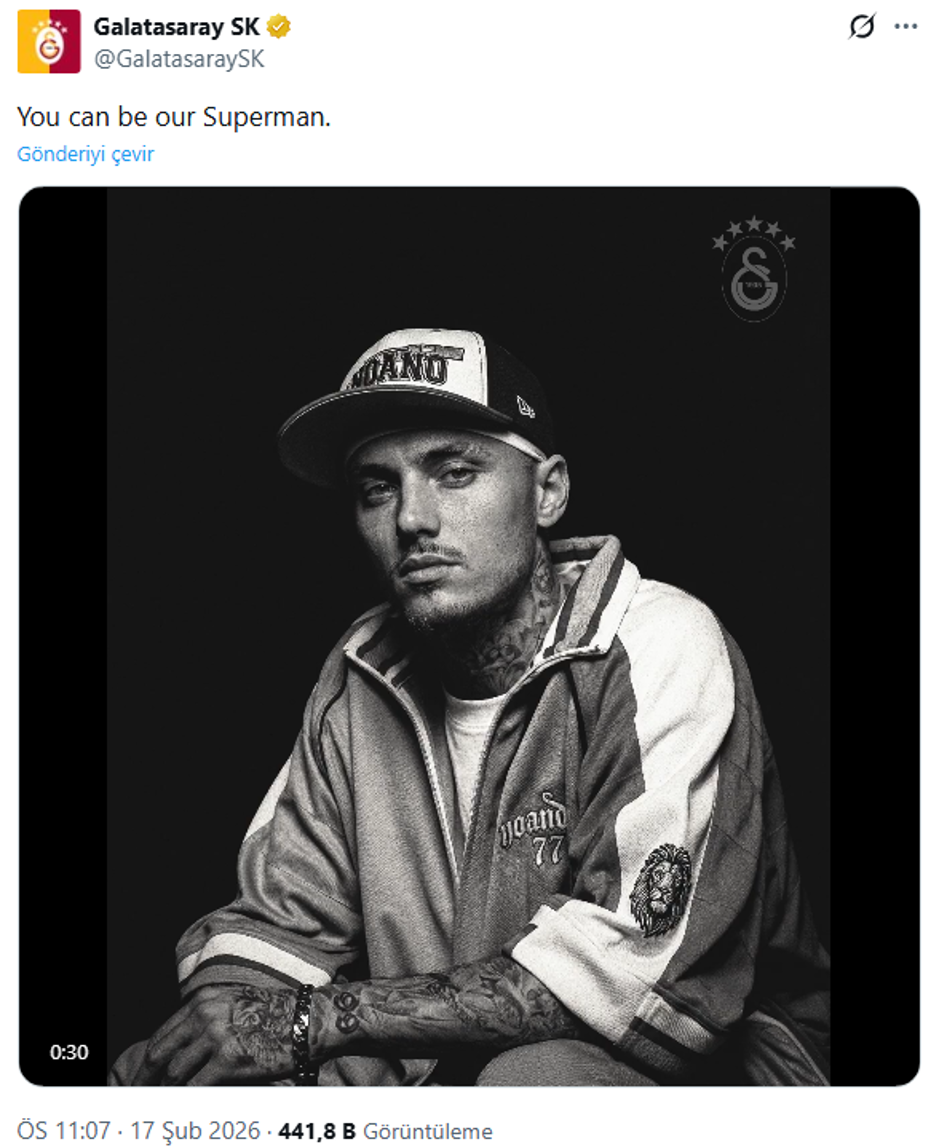Screen dimensions: 930x1147
Task: Click the New Era logo on the cap
Action: tap(525, 406)
